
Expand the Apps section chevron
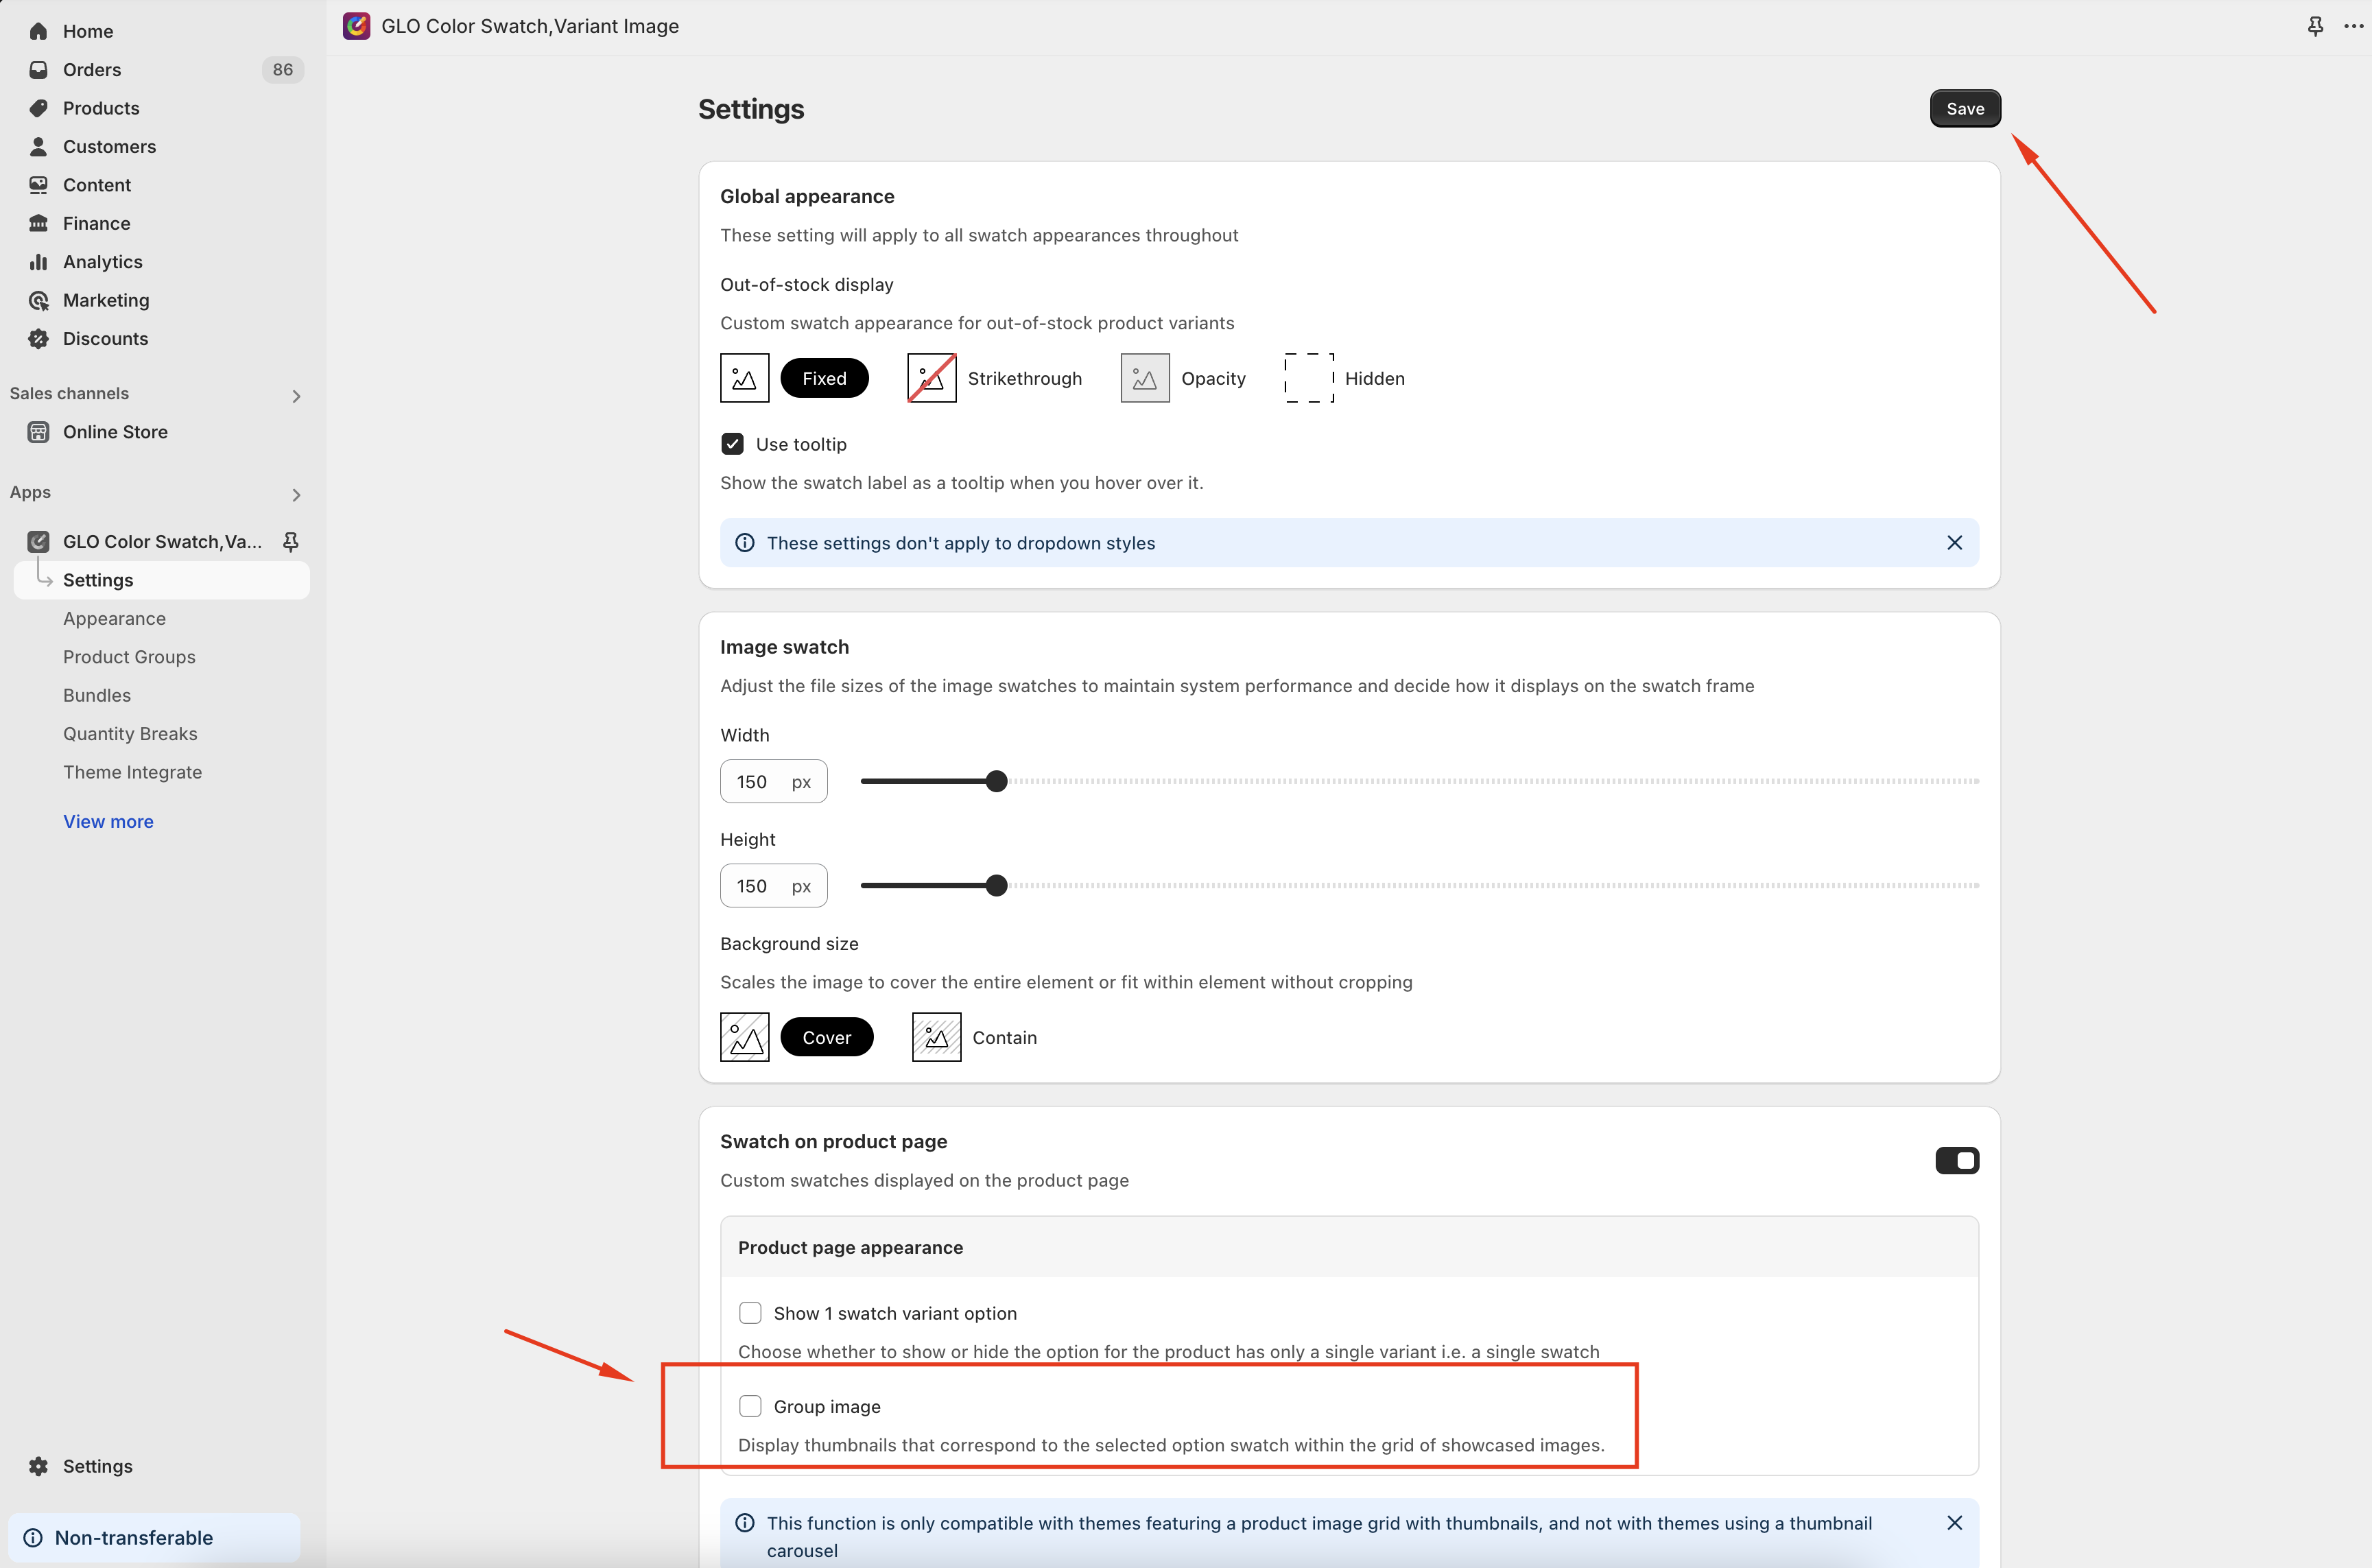[296, 495]
